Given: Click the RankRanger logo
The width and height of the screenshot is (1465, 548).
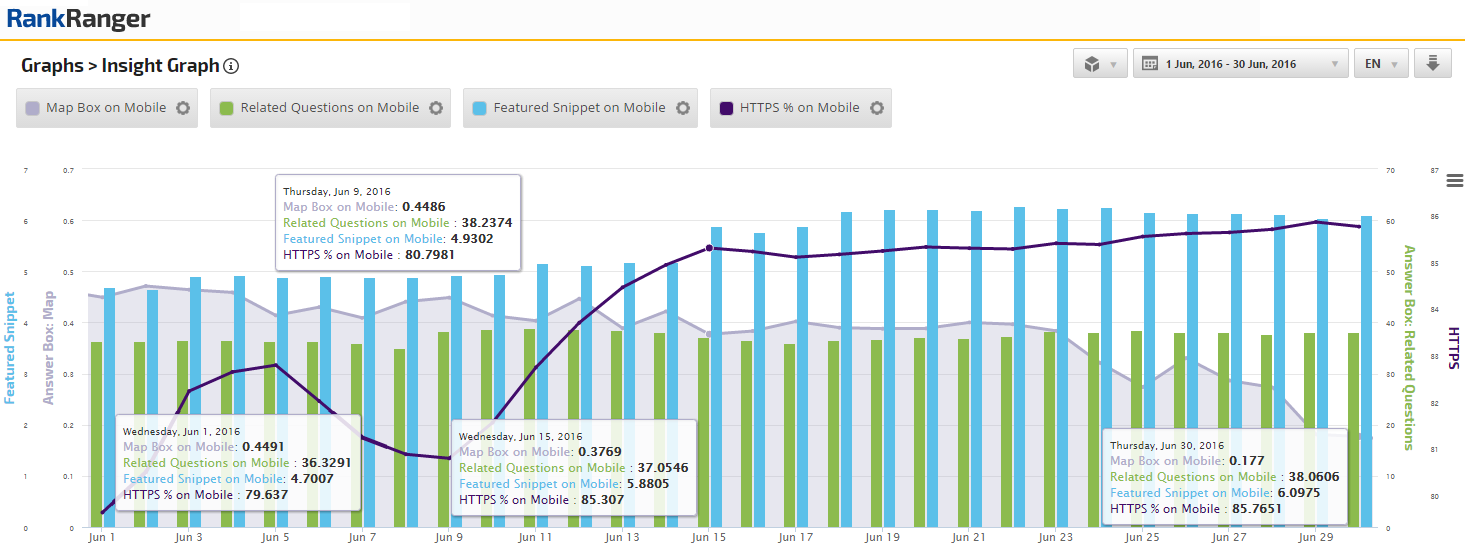Looking at the screenshot, I should coord(78,19).
